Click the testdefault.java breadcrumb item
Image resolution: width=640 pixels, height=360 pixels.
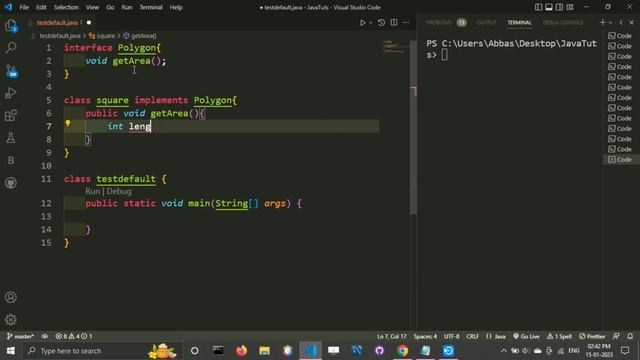[60, 36]
